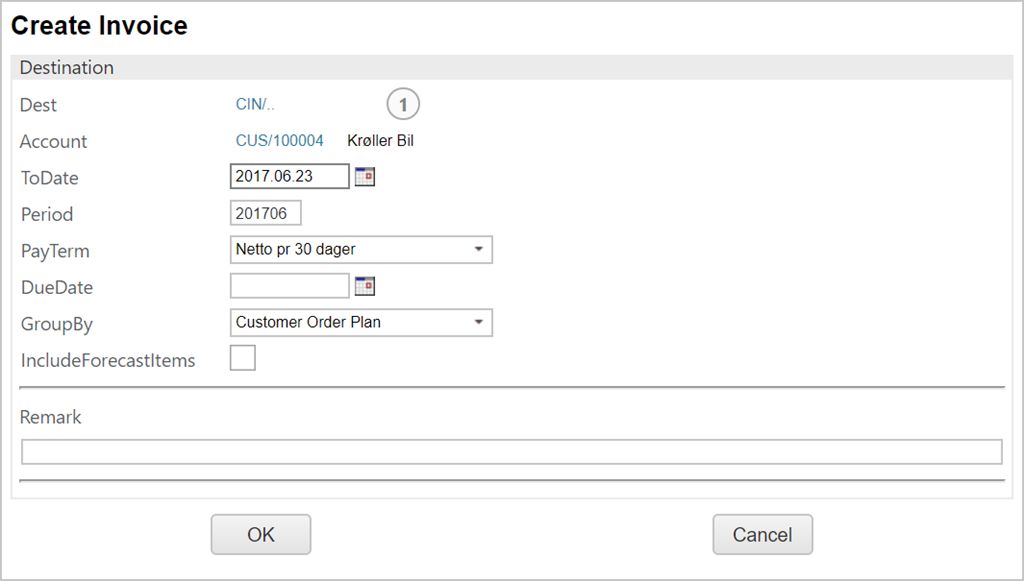This screenshot has height=581, width=1024.
Task: Select the empty DueDate input box
Action: [289, 287]
